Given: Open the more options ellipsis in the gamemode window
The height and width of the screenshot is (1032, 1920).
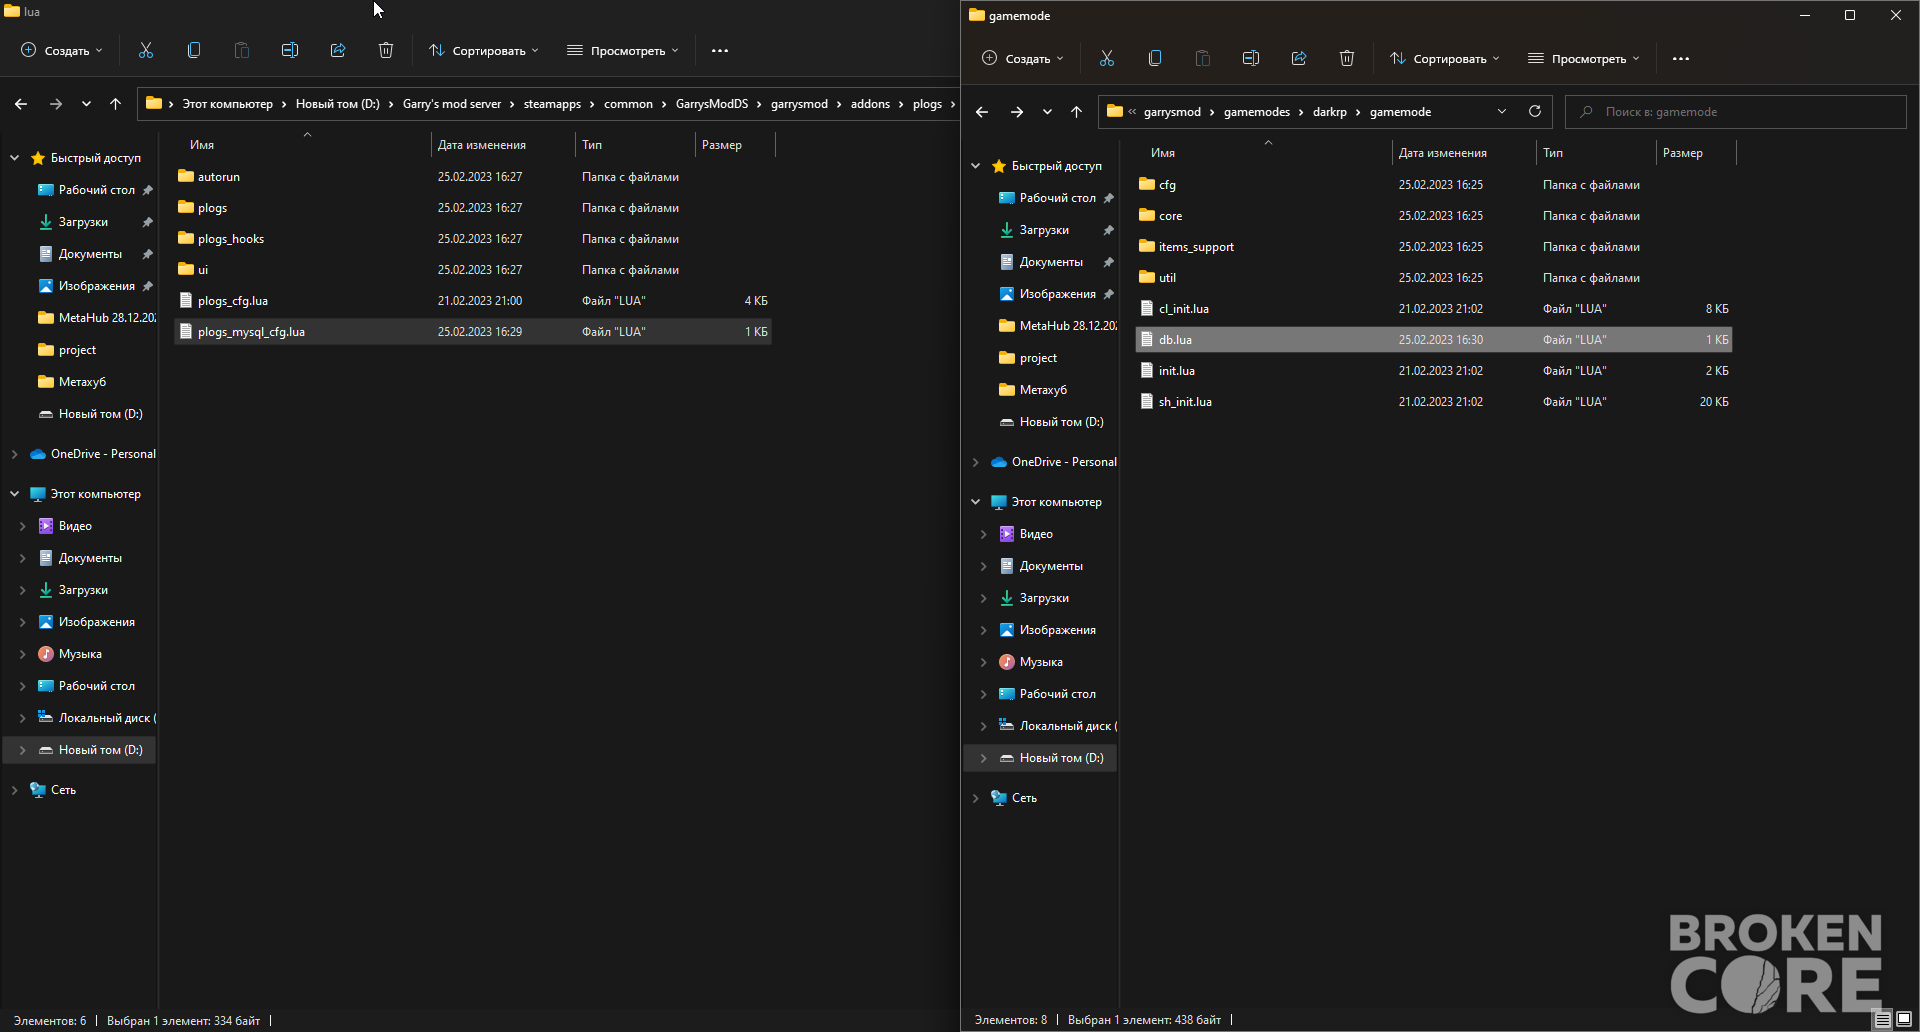Looking at the screenshot, I should click(1681, 58).
